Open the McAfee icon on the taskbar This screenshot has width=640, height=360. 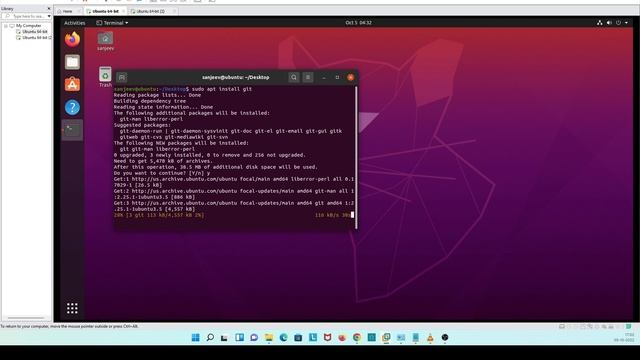pyautogui.click(x=327, y=337)
